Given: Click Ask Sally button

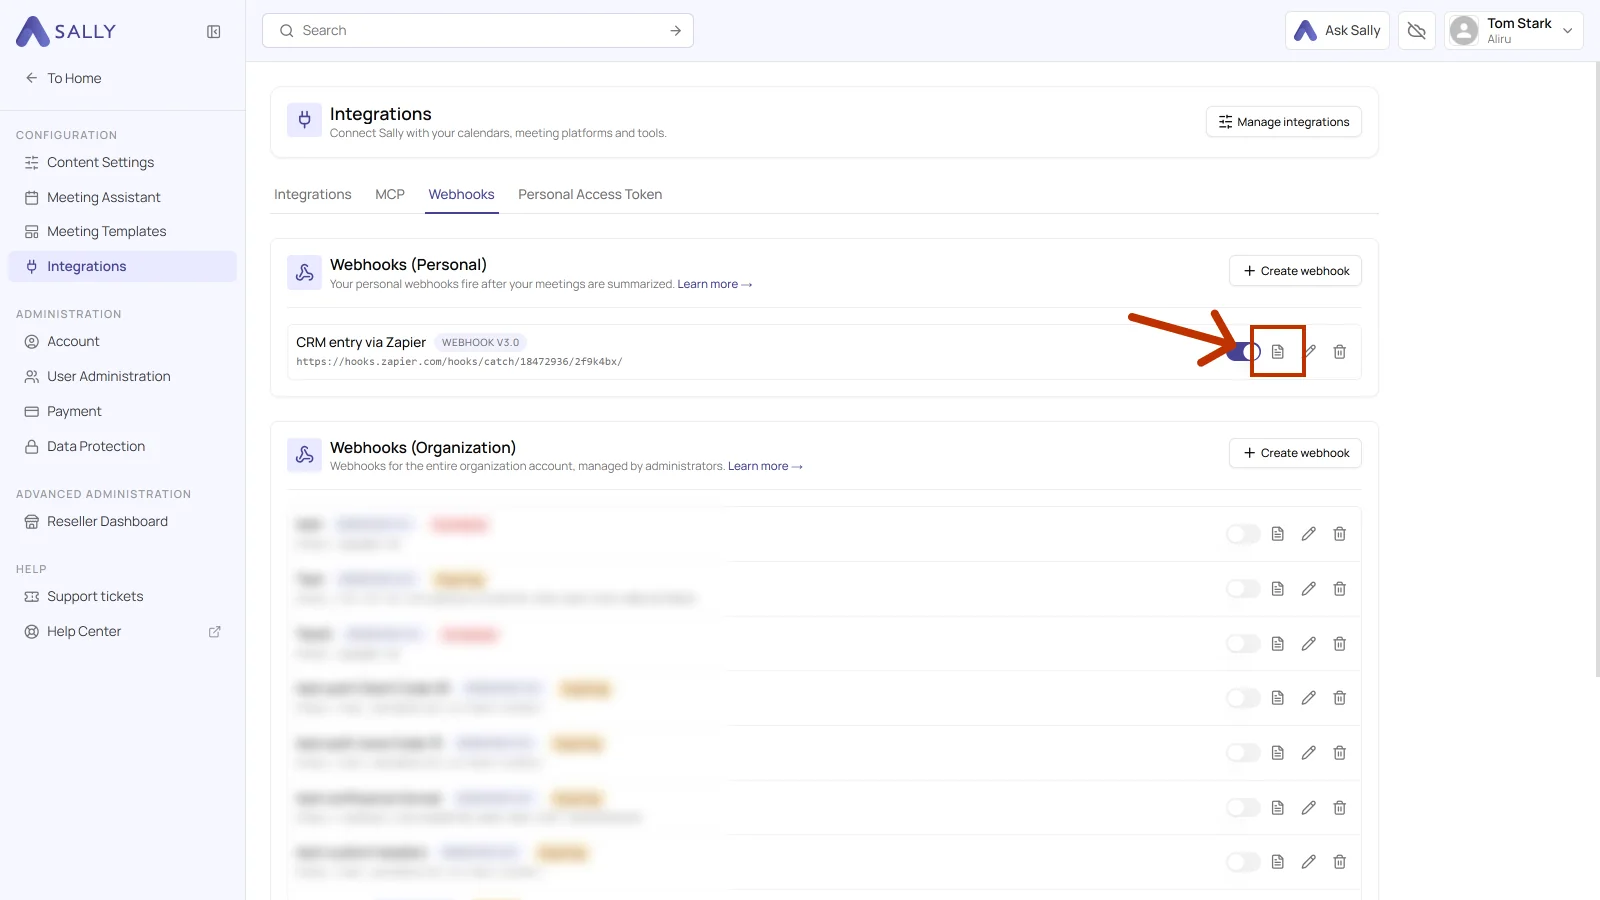Looking at the screenshot, I should (1337, 31).
